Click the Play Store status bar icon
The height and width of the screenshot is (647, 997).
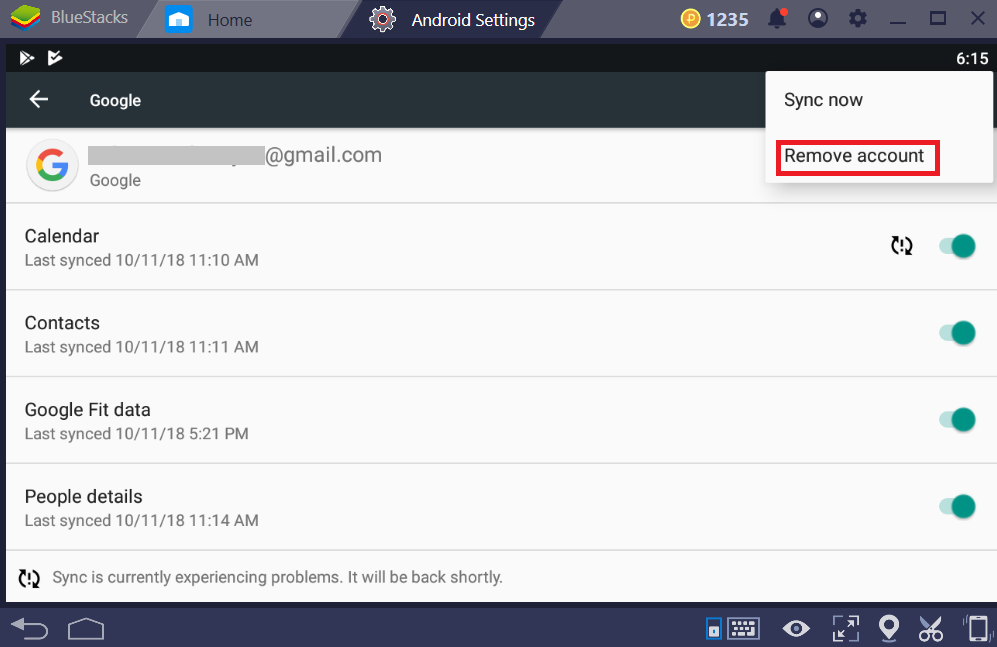point(26,58)
